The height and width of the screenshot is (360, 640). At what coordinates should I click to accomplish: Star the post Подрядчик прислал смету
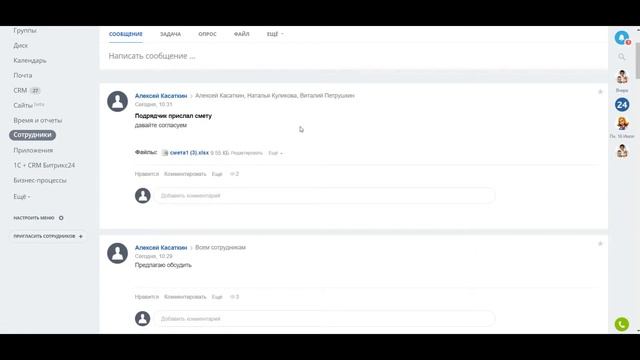pos(600,92)
